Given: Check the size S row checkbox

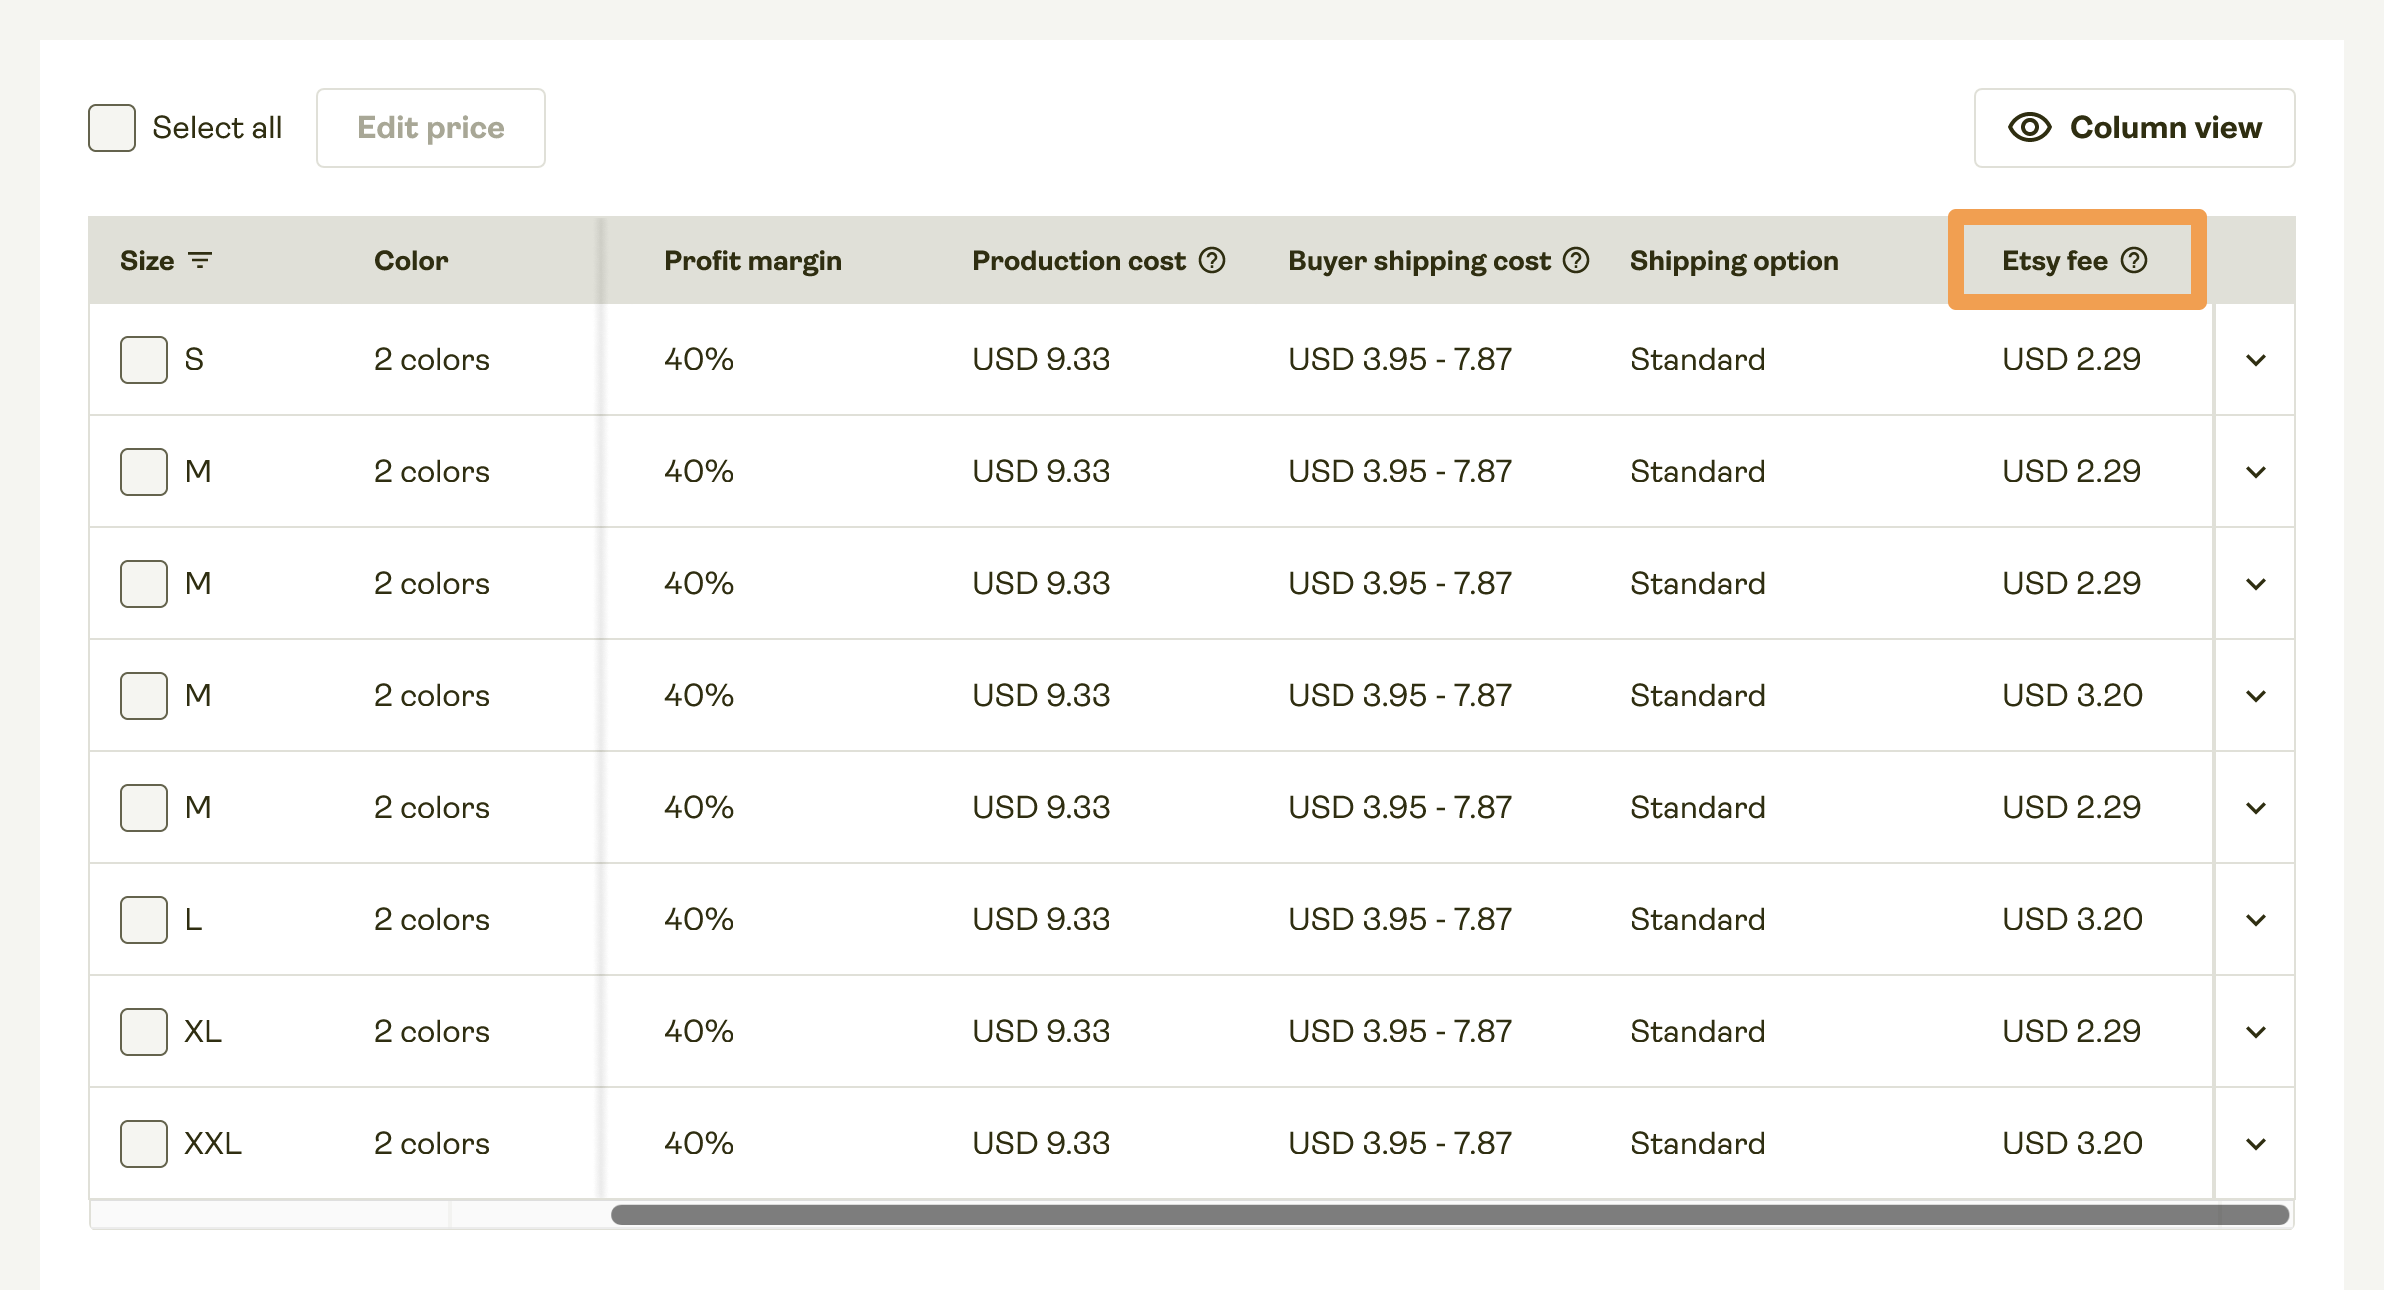Looking at the screenshot, I should [x=144, y=360].
